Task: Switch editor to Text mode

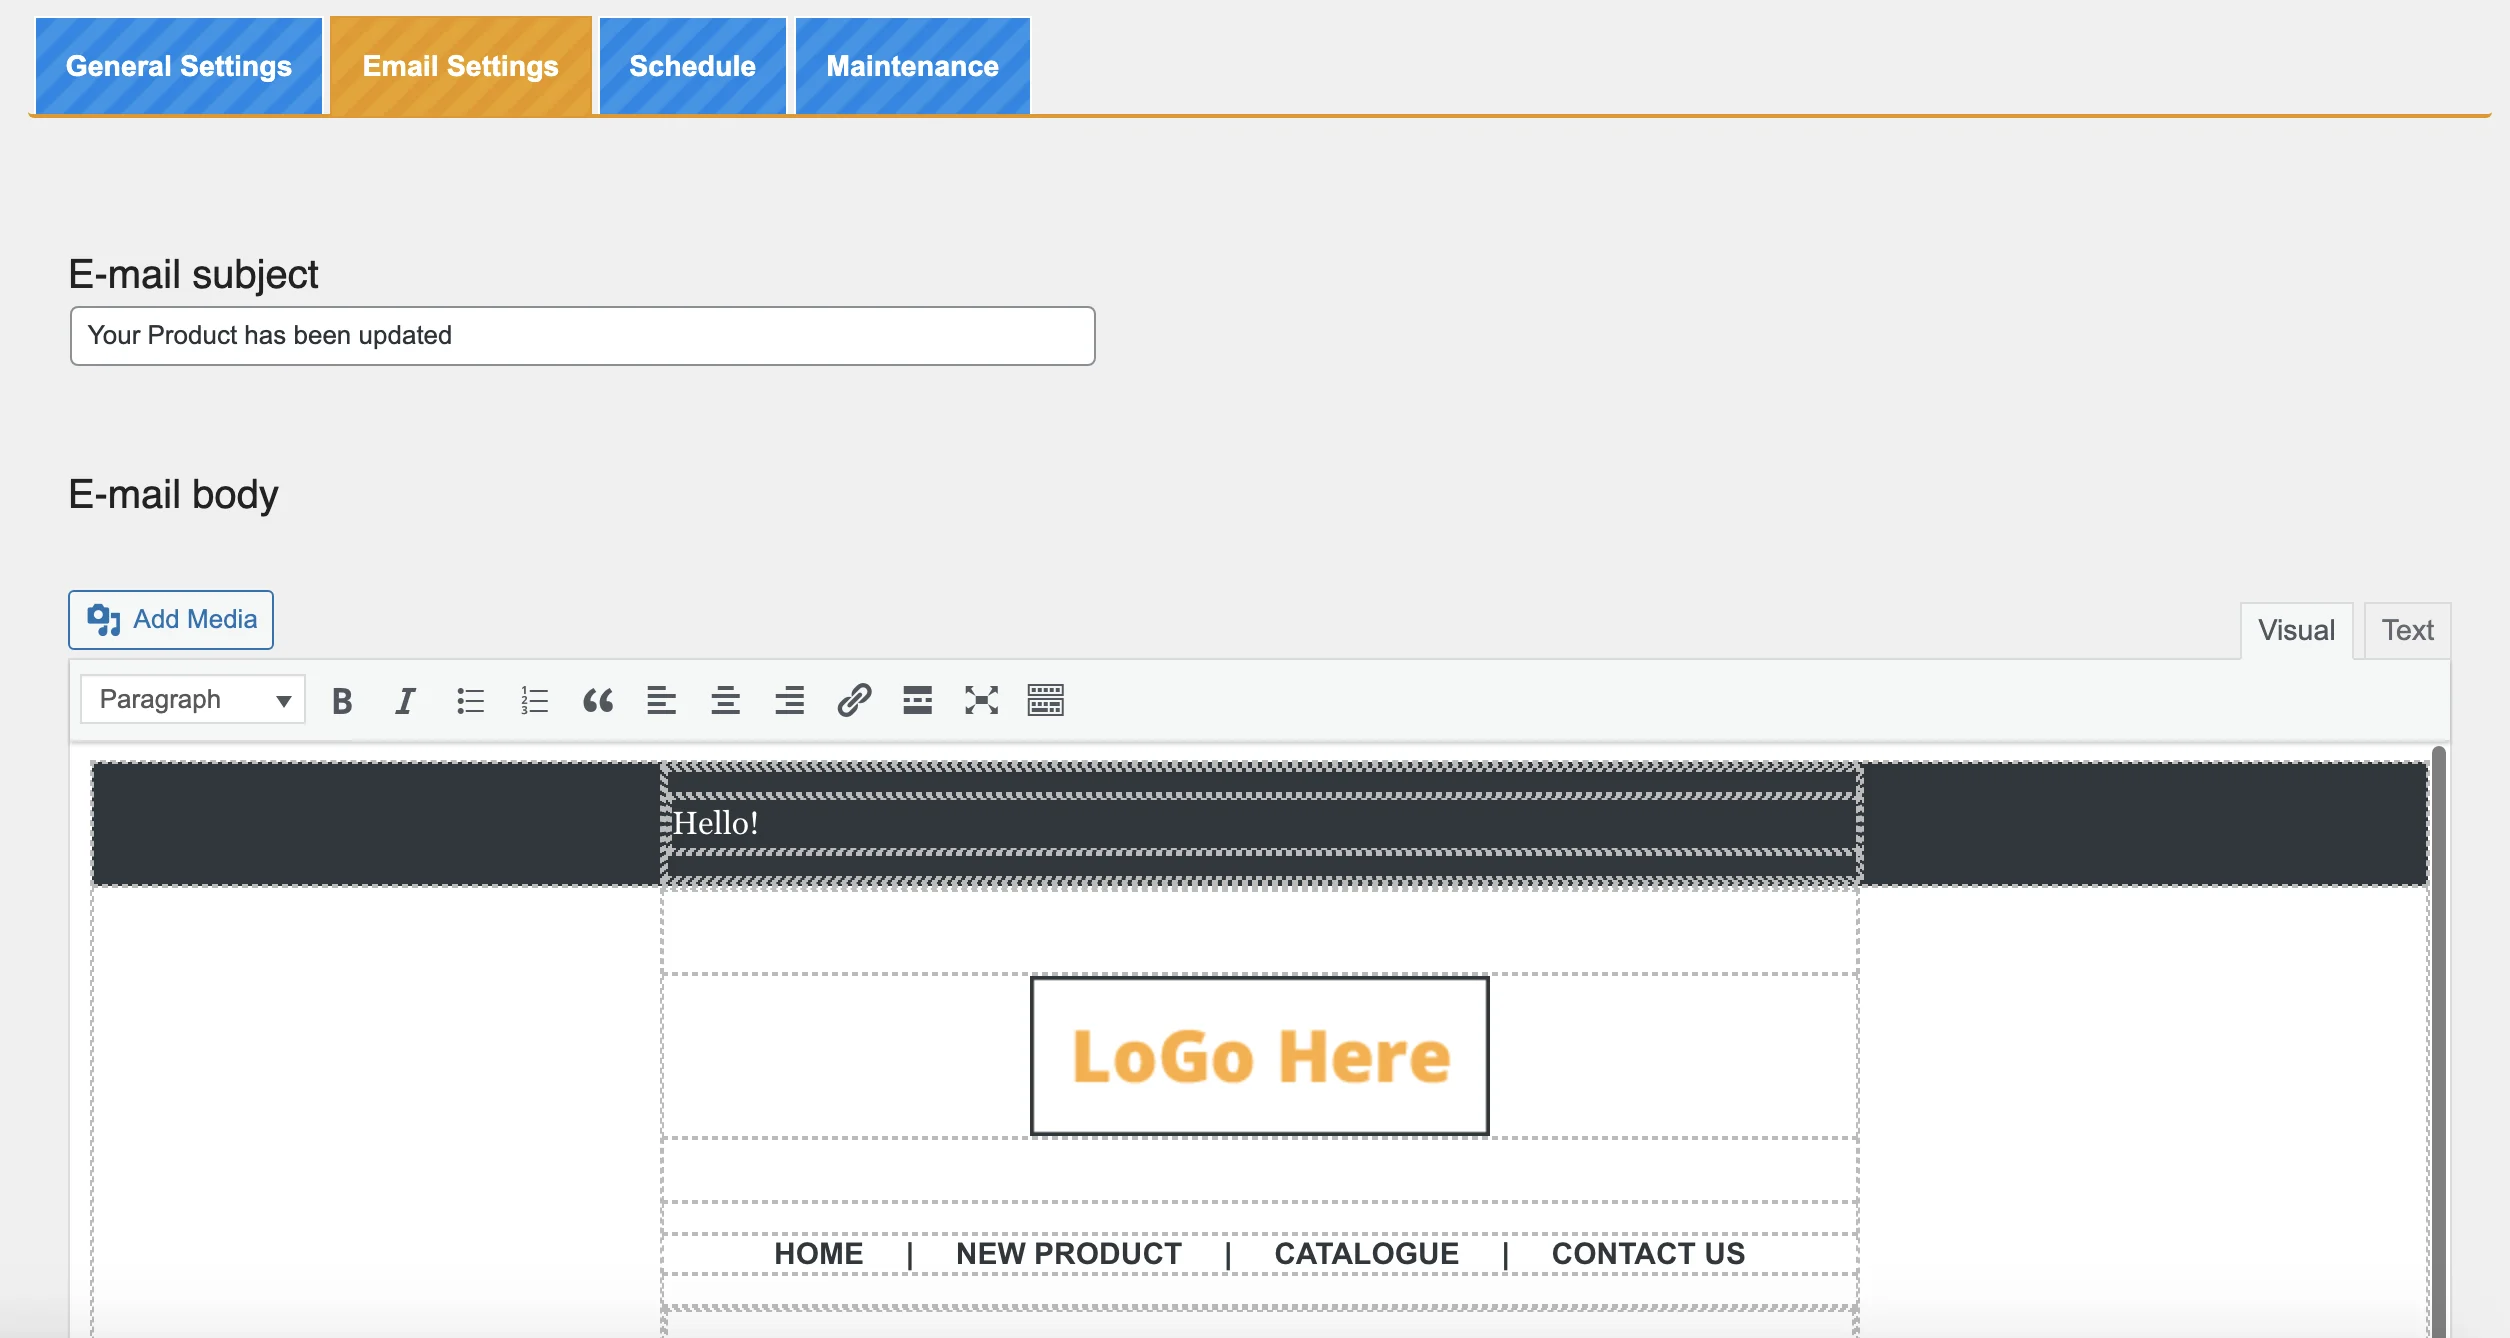Action: 2406,630
